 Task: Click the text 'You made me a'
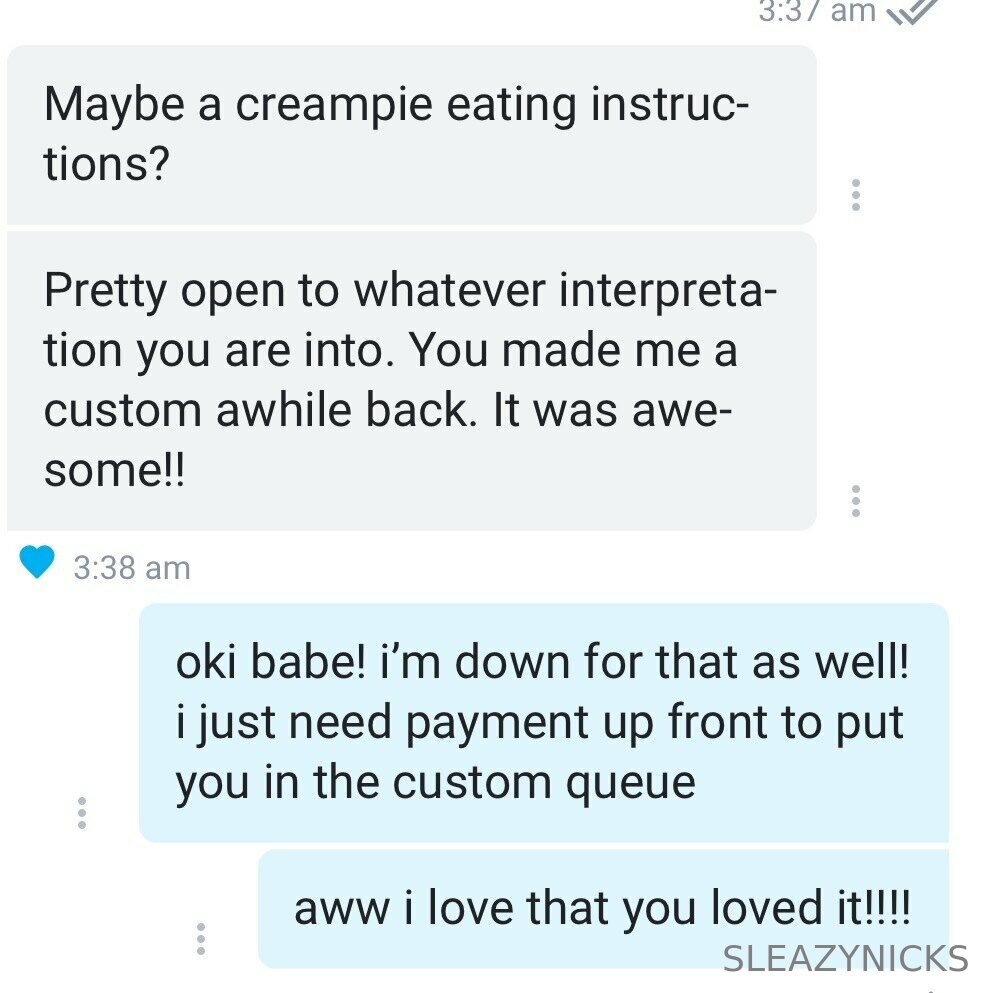point(573,350)
